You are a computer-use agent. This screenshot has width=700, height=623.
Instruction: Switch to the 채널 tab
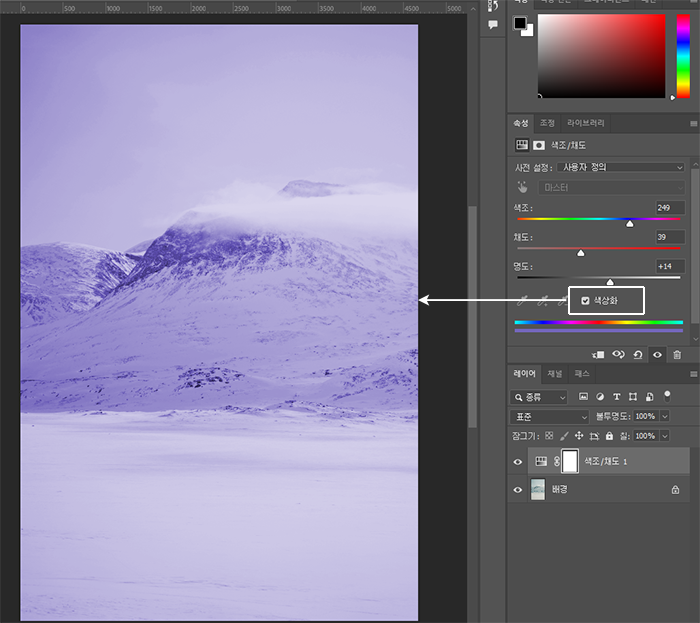click(555, 374)
